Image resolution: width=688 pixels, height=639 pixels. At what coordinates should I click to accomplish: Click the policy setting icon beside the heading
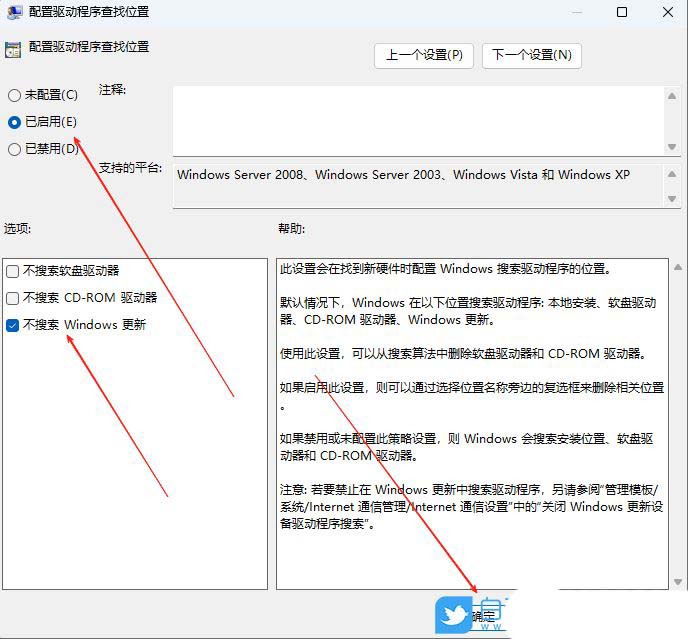pos(12,48)
